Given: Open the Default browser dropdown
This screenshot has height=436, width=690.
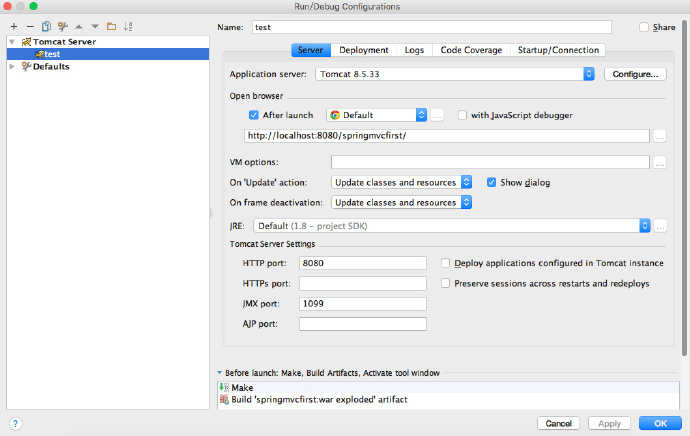Looking at the screenshot, I should coord(376,115).
